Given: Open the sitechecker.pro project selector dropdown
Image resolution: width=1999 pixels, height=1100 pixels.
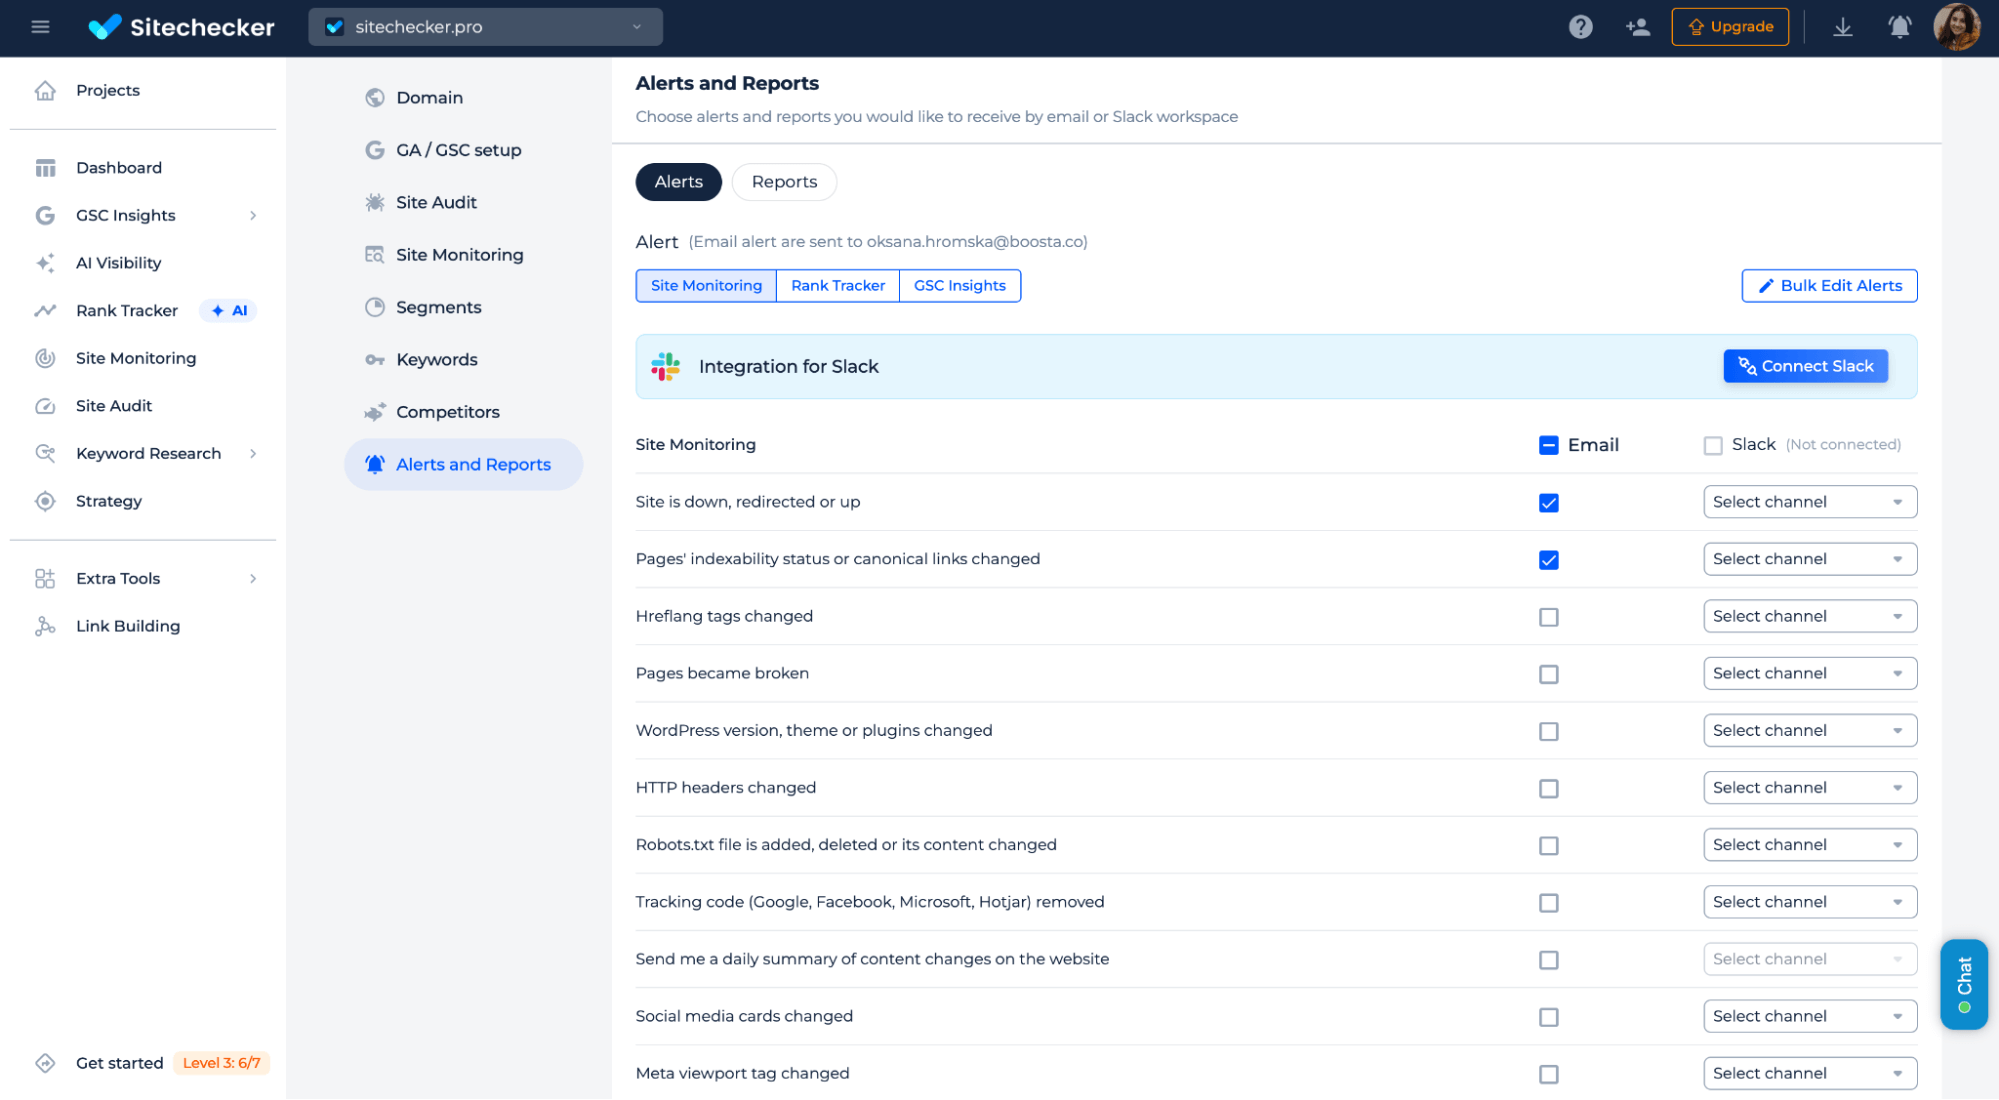Looking at the screenshot, I should (x=485, y=27).
